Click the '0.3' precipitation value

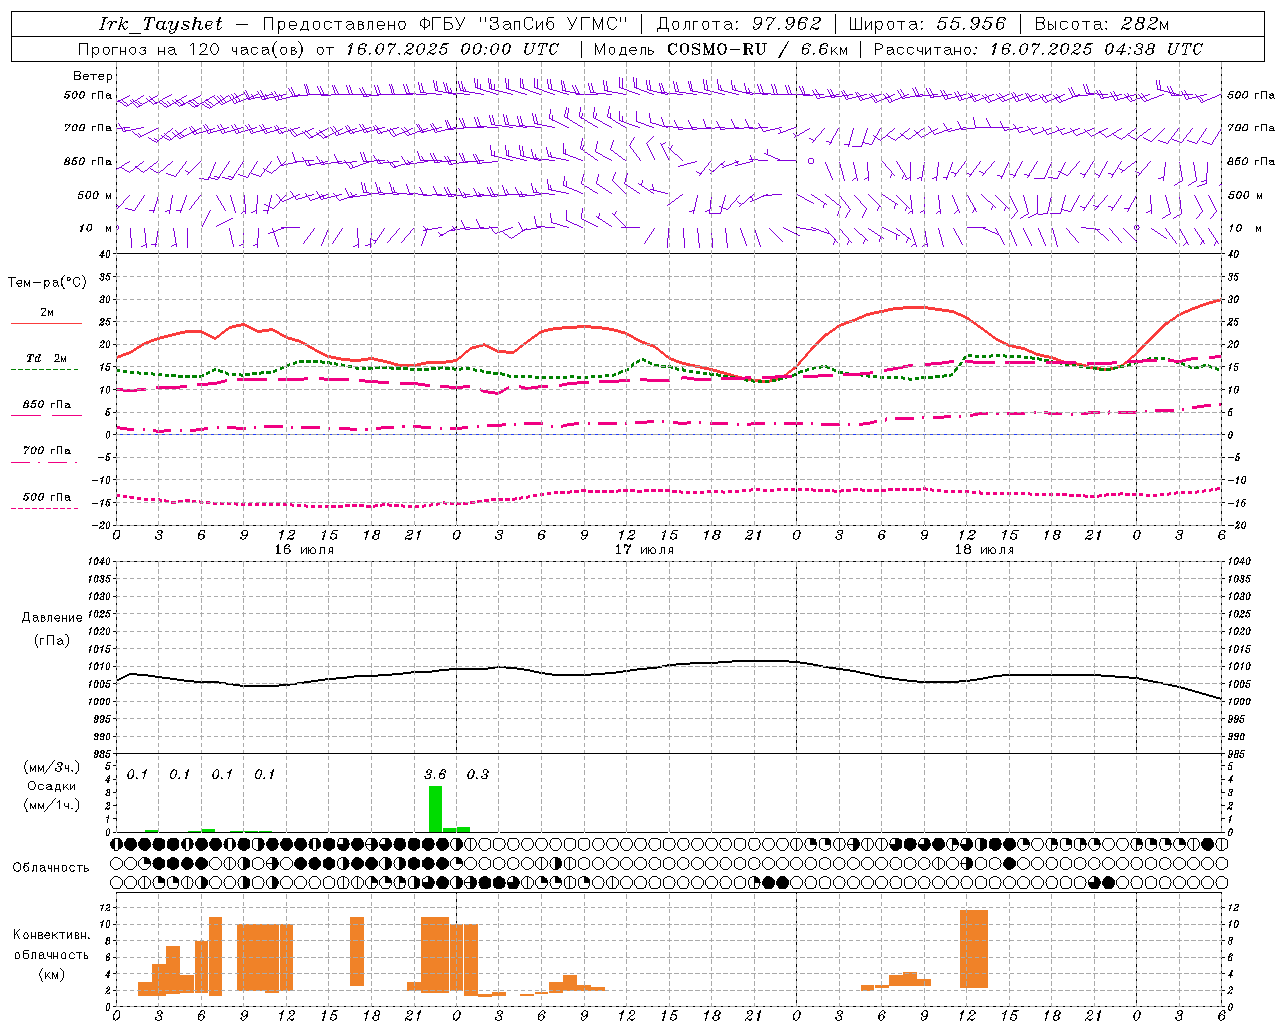(478, 774)
